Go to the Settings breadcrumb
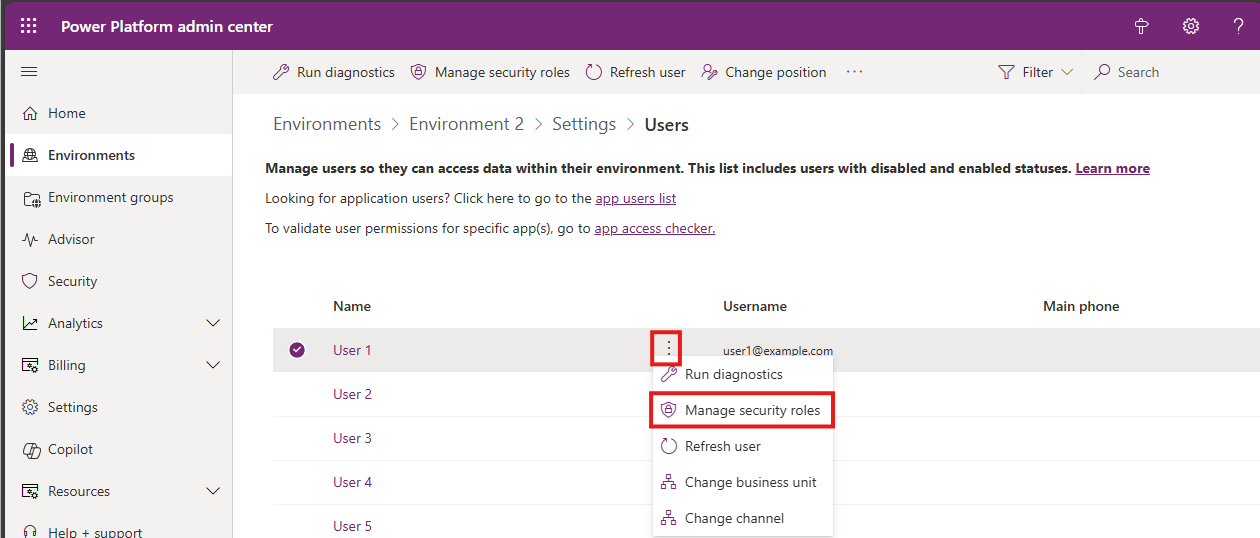This screenshot has height=538, width=1260. pyautogui.click(x=584, y=124)
